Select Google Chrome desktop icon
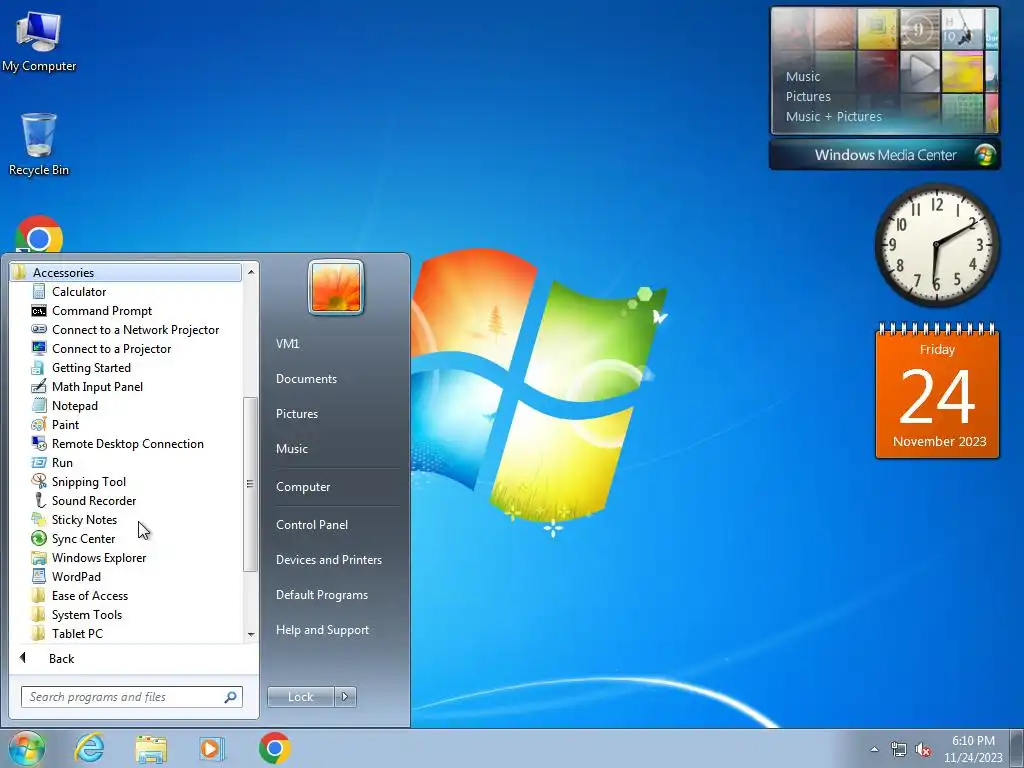 39,234
